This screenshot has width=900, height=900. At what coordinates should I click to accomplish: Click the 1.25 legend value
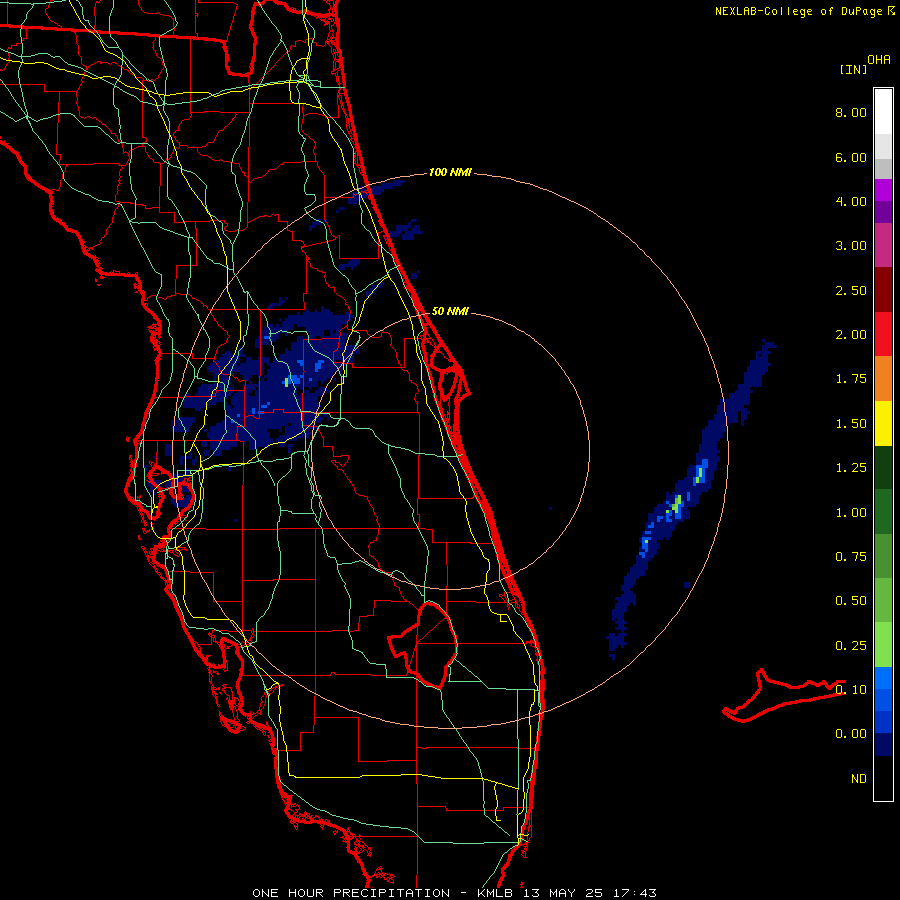[x=851, y=468]
